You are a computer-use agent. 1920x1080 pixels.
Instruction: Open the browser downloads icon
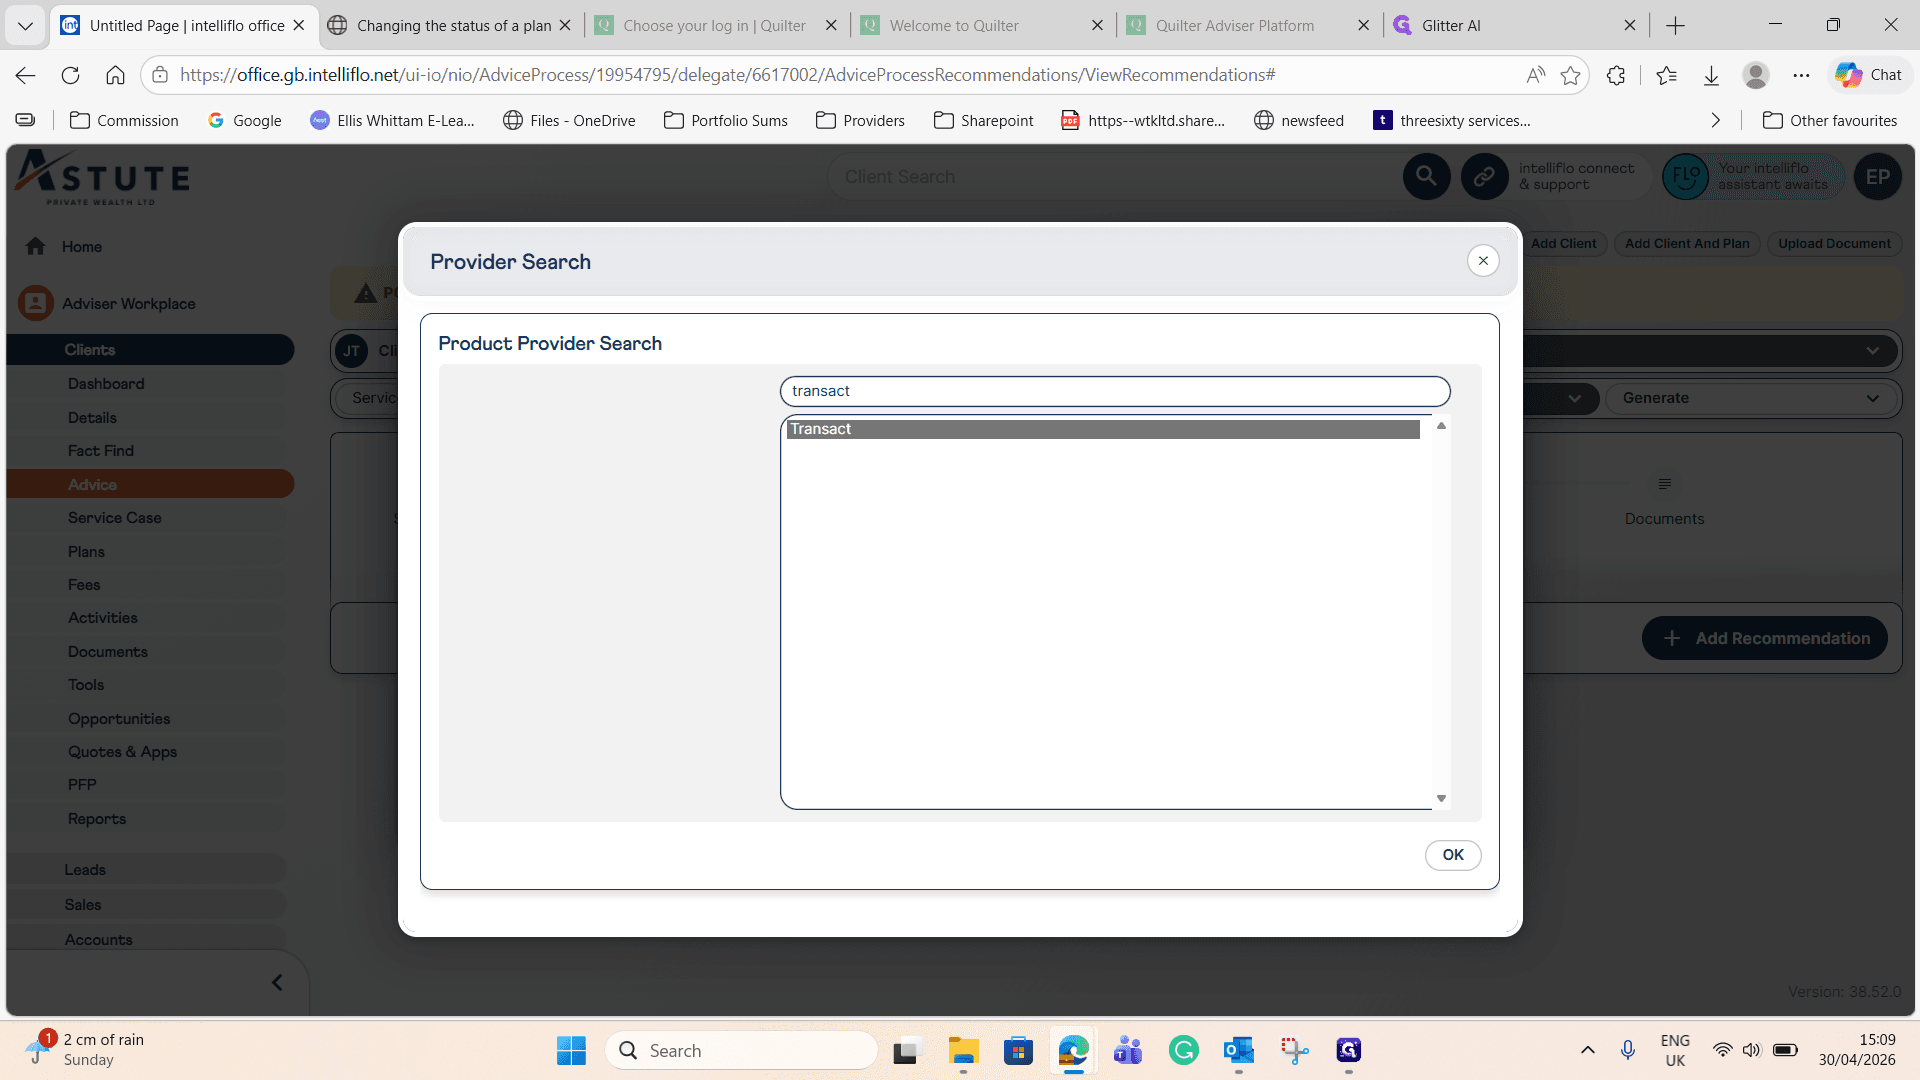point(1711,75)
